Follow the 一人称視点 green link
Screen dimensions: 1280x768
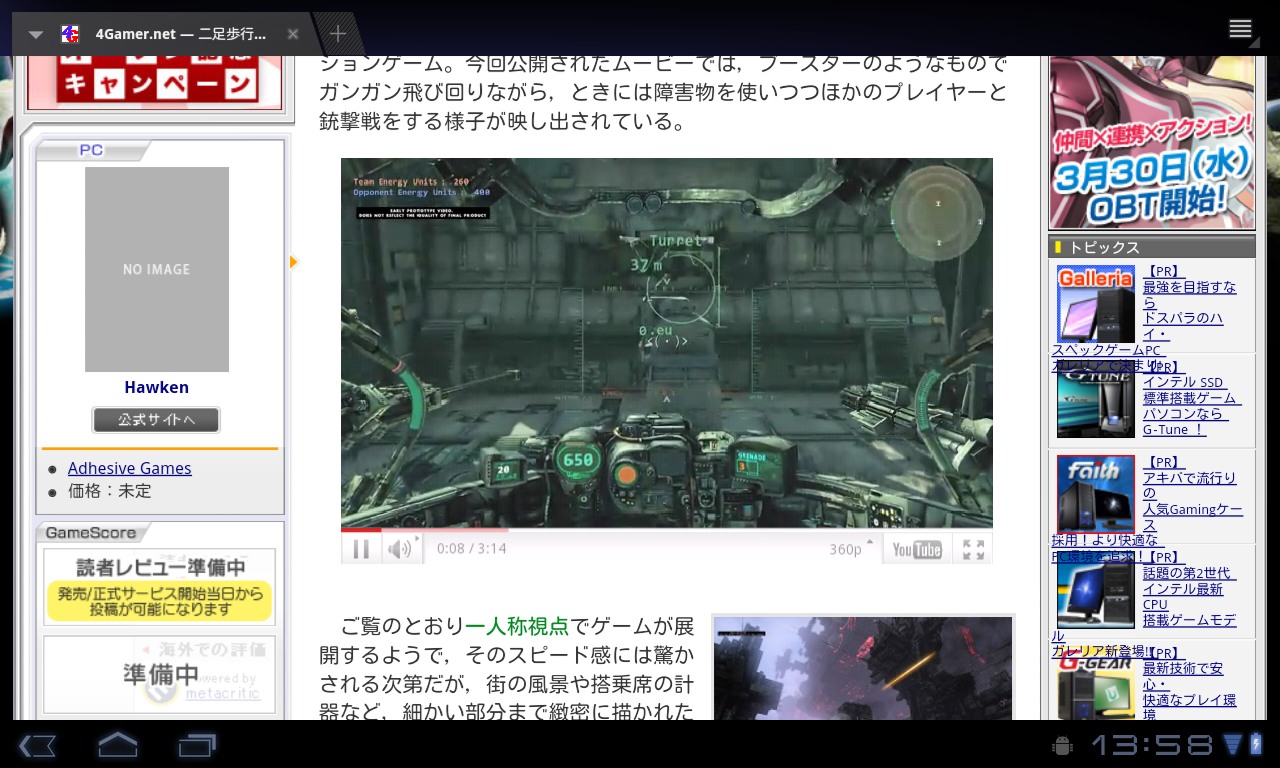[x=517, y=626]
